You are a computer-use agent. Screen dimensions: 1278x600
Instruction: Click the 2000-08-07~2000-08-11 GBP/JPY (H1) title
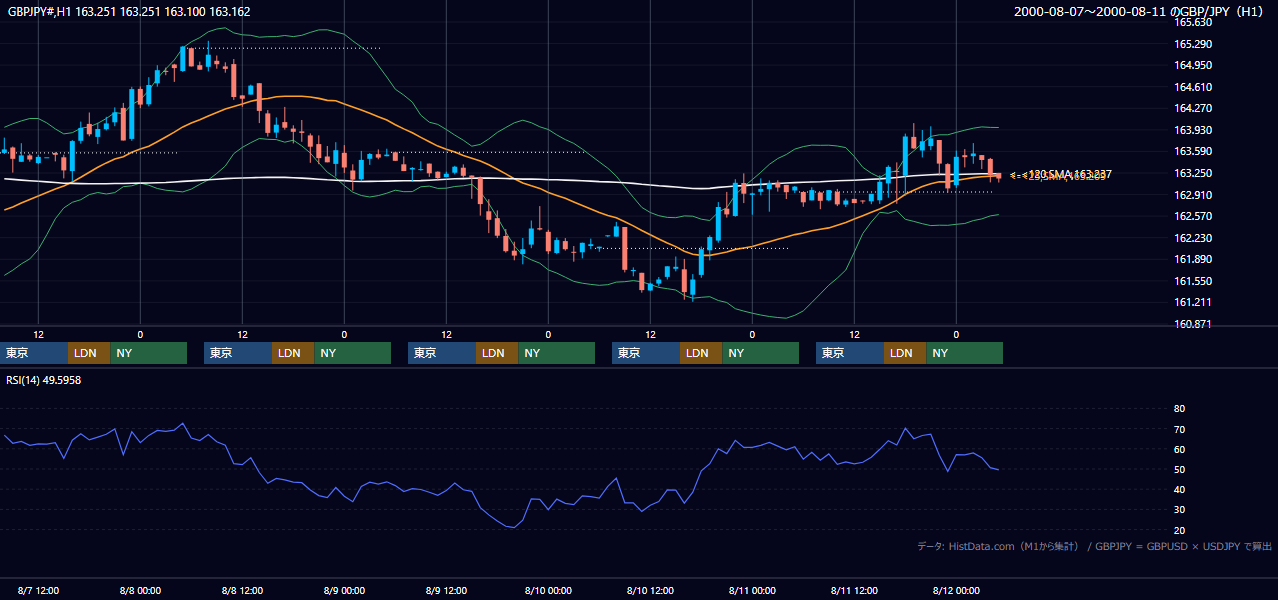(x=1141, y=12)
